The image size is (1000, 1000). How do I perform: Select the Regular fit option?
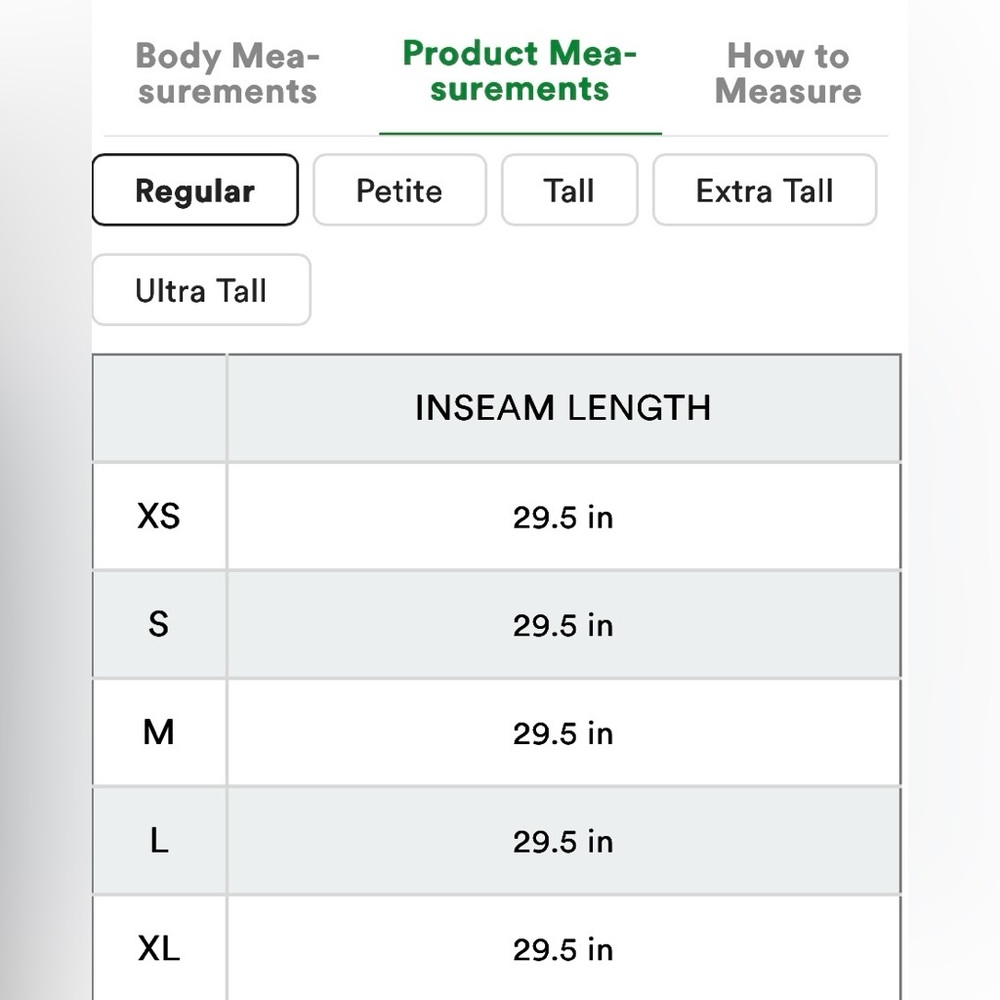click(195, 190)
